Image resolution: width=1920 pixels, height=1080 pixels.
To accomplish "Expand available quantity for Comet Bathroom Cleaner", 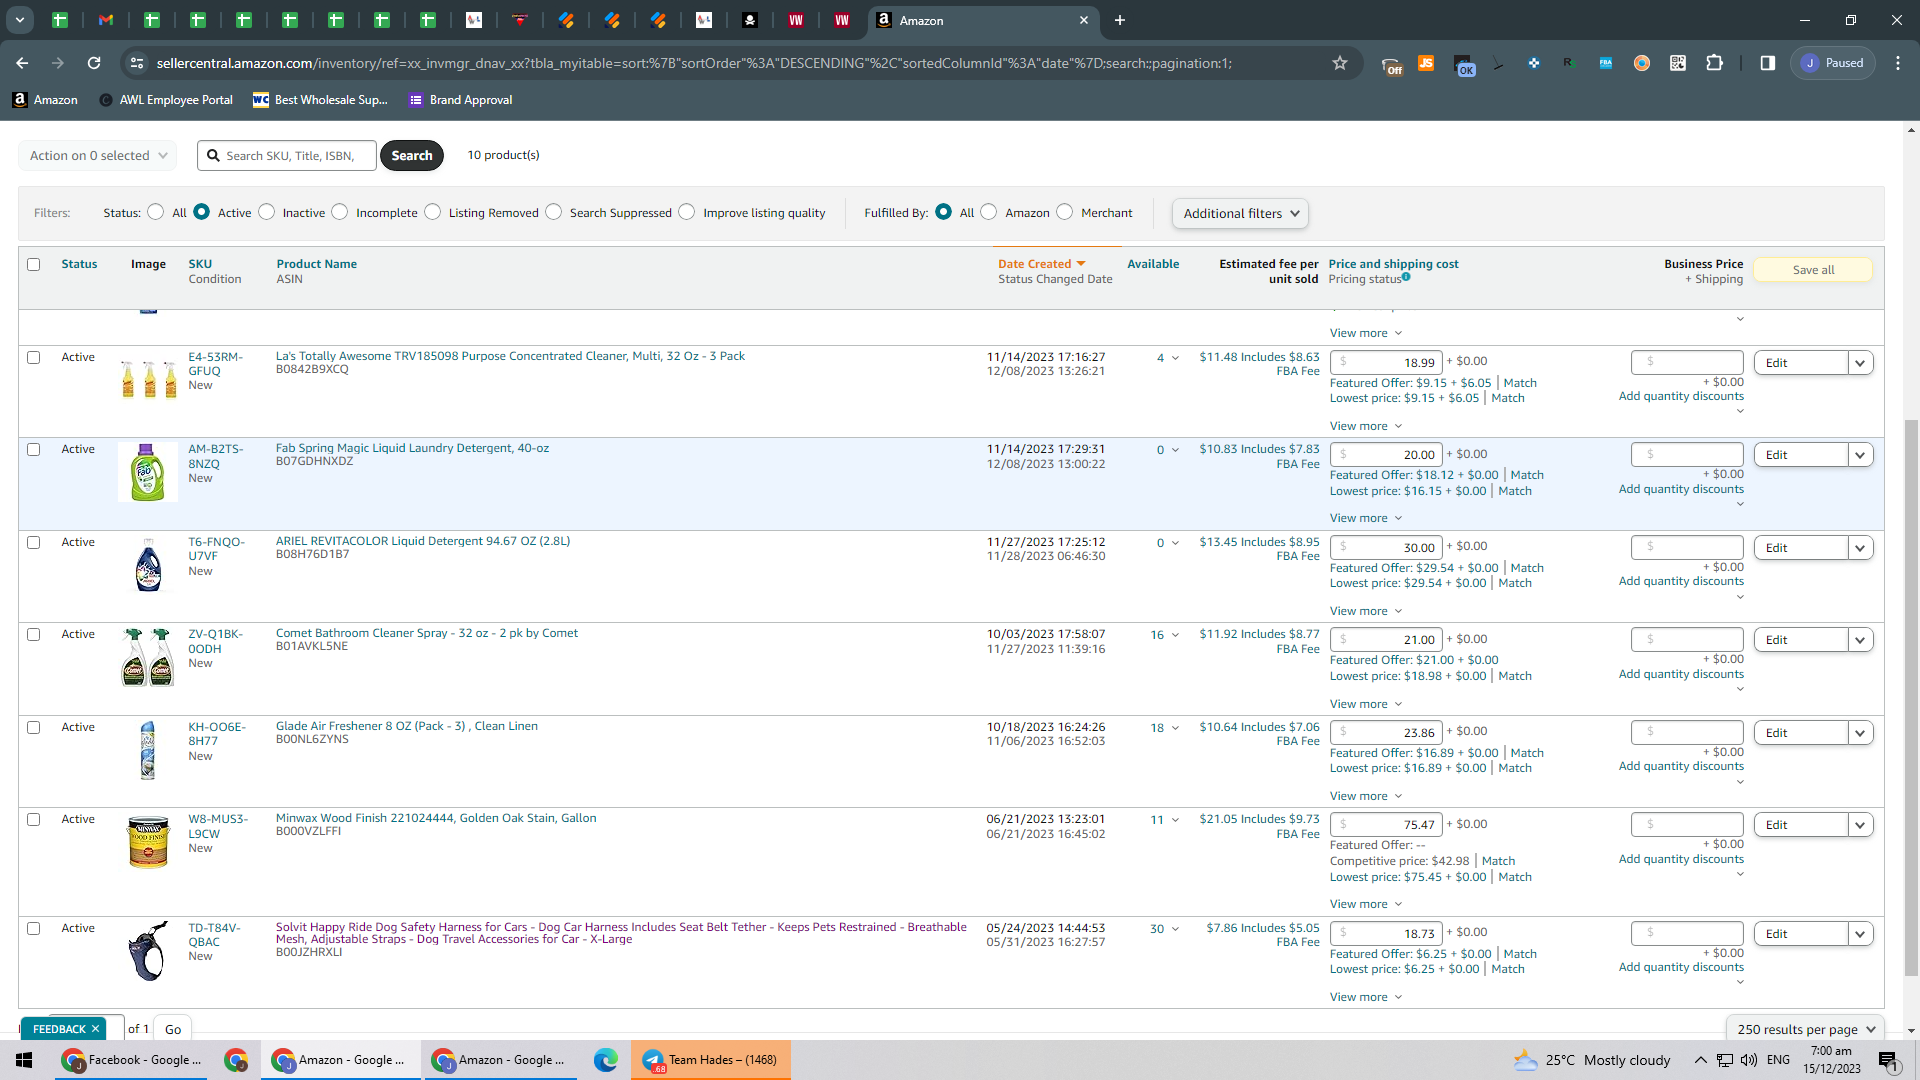I will point(1175,635).
